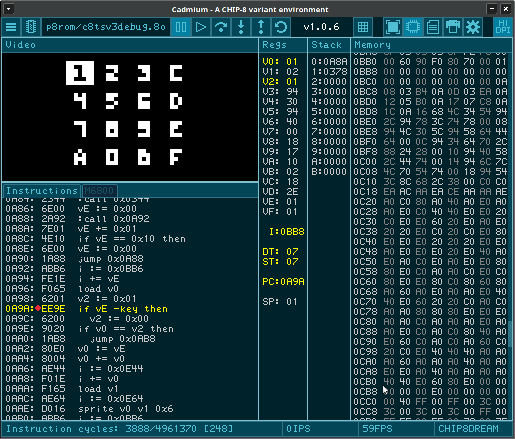Step out with the up arrow

(x=261, y=27)
